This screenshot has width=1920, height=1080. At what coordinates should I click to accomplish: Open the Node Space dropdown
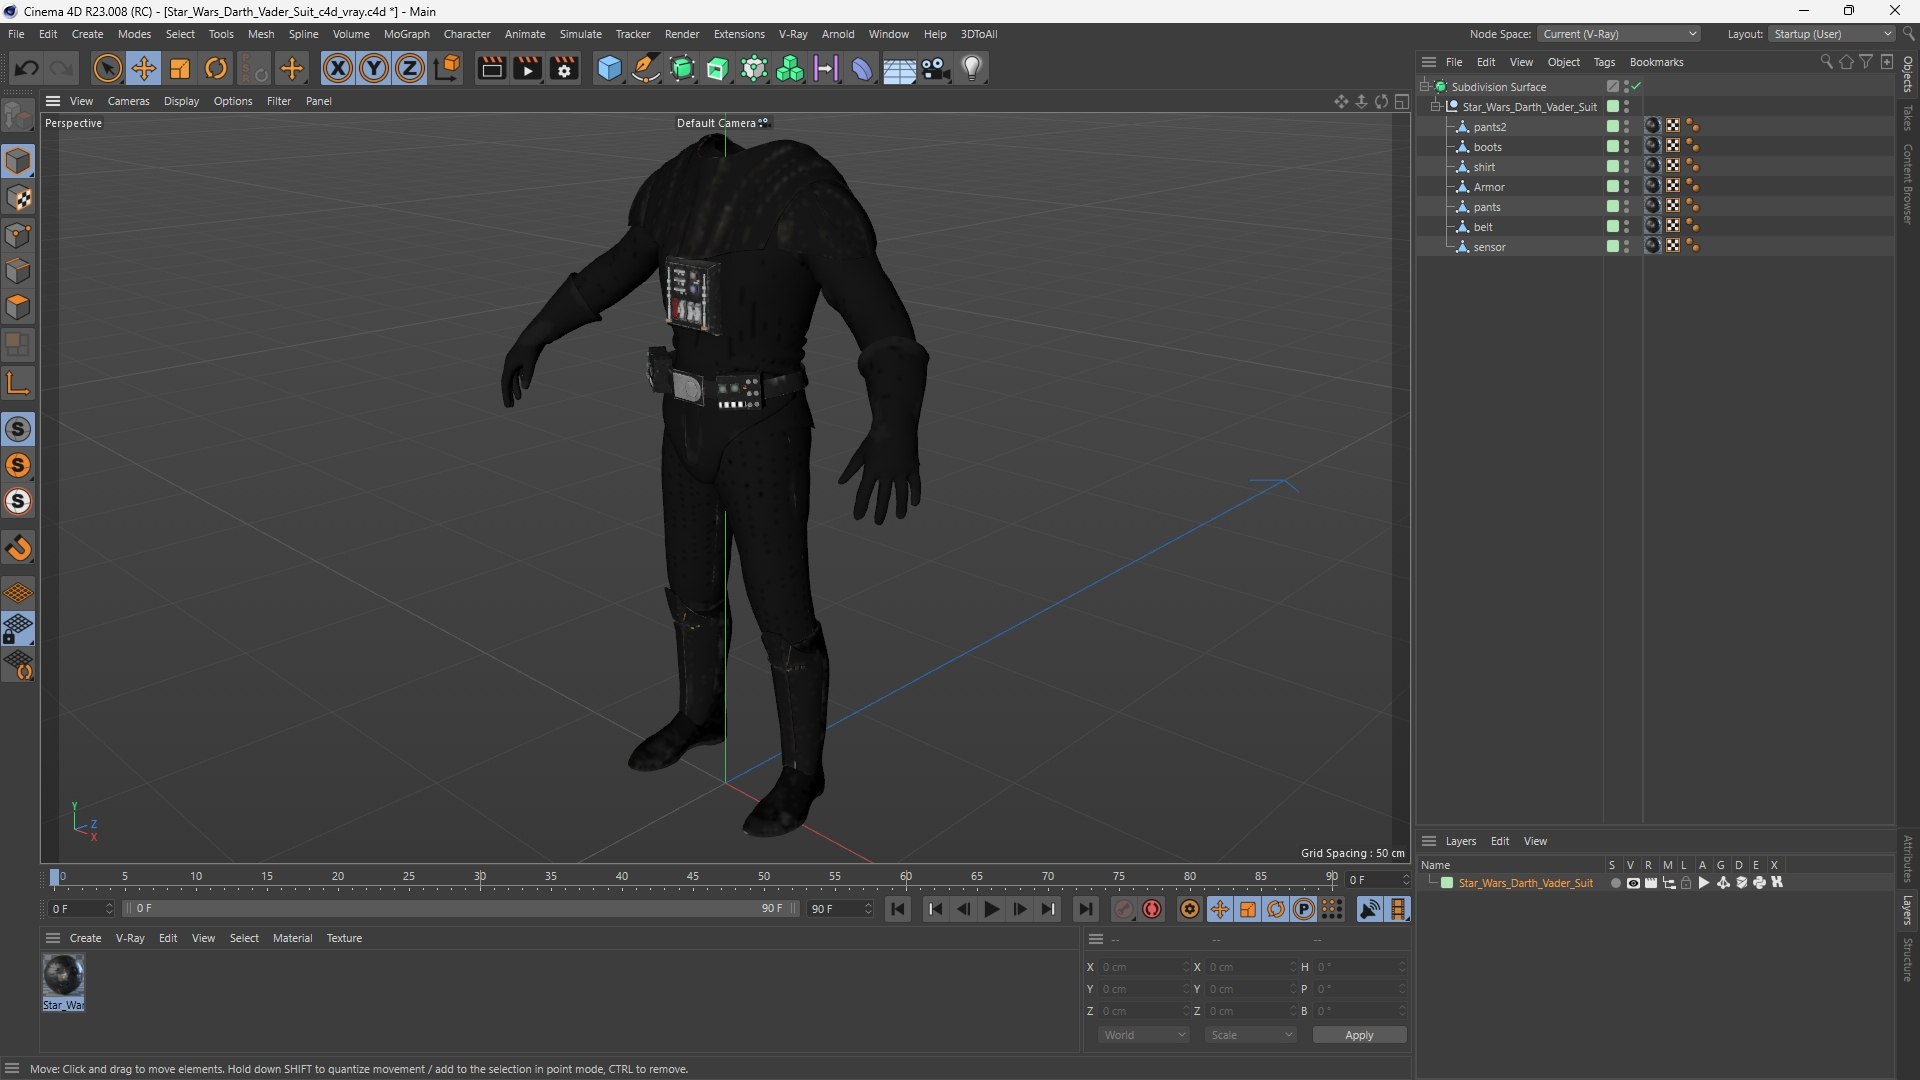pyautogui.click(x=1619, y=34)
